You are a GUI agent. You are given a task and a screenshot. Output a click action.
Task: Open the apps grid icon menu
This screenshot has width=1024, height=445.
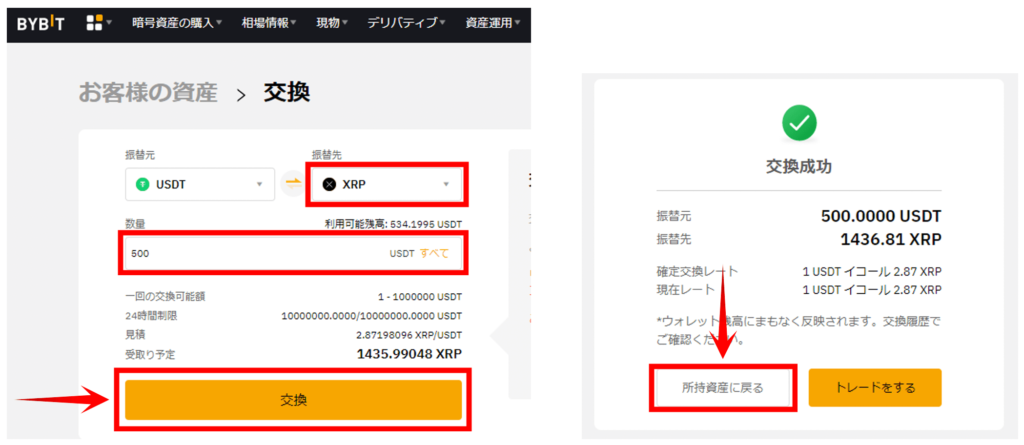[x=94, y=23]
